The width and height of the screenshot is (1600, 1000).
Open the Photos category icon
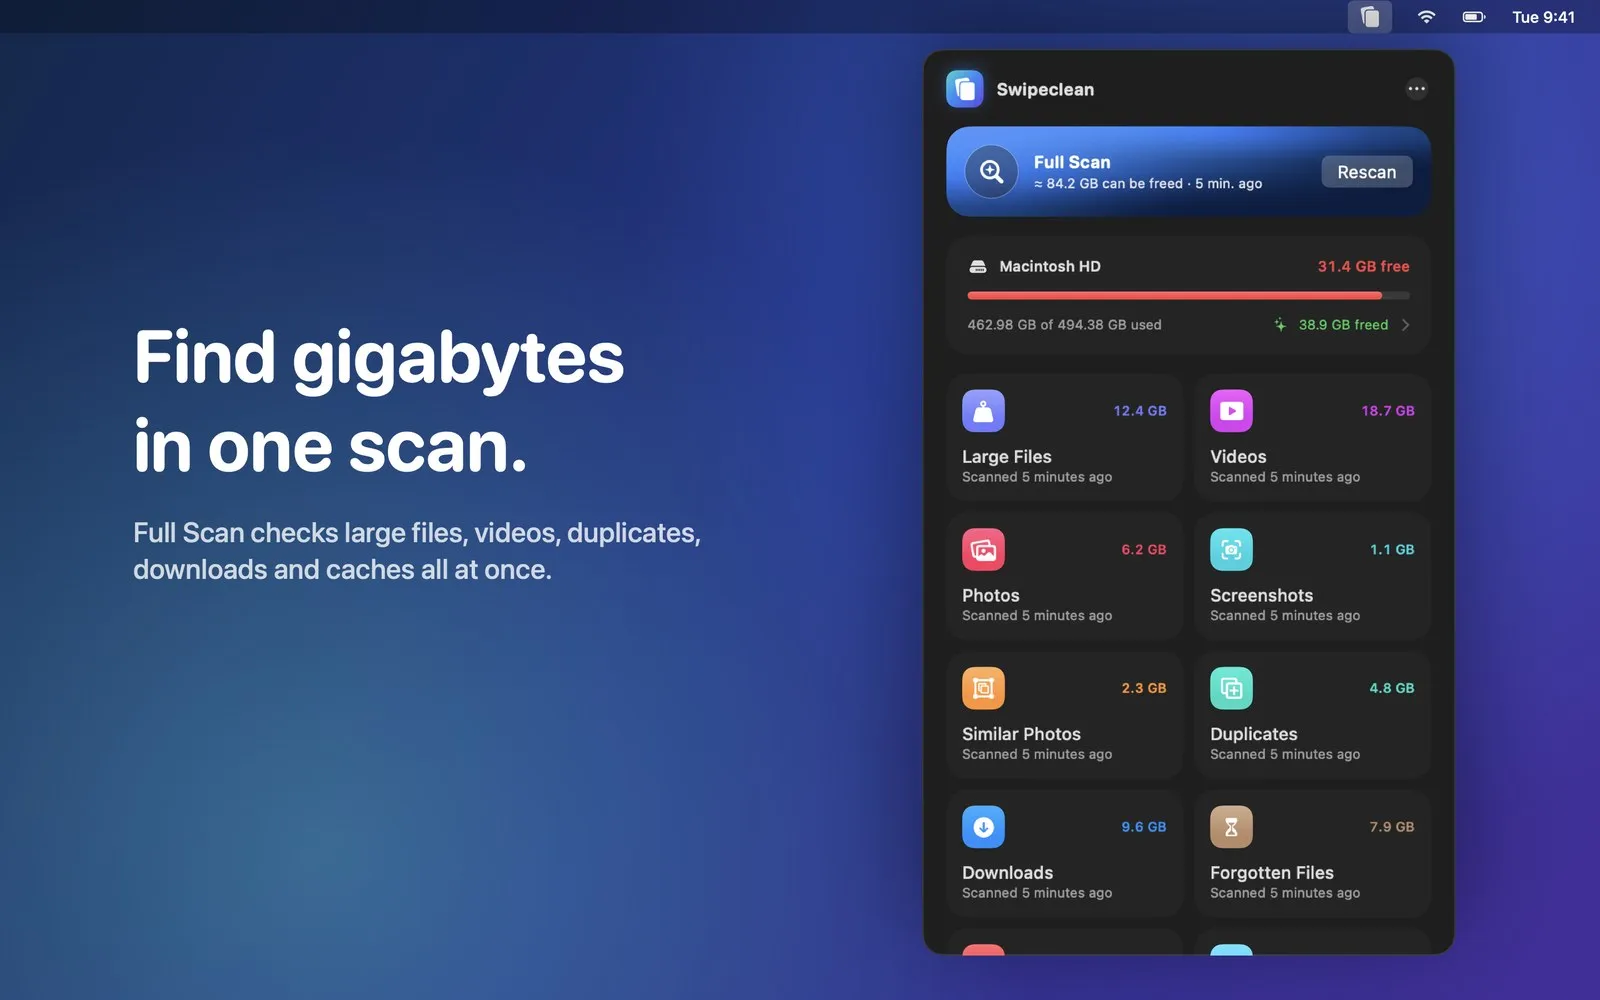pyautogui.click(x=983, y=550)
